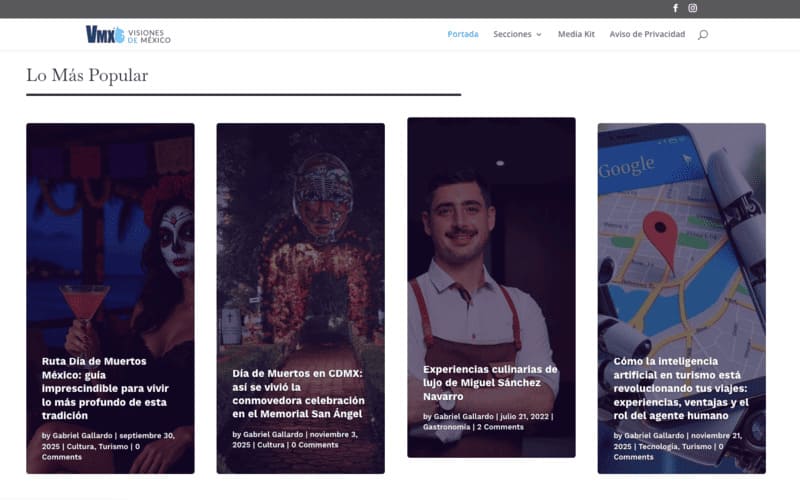Click the search magnifier icon
Screen dimensions: 800x500
click(703, 34)
